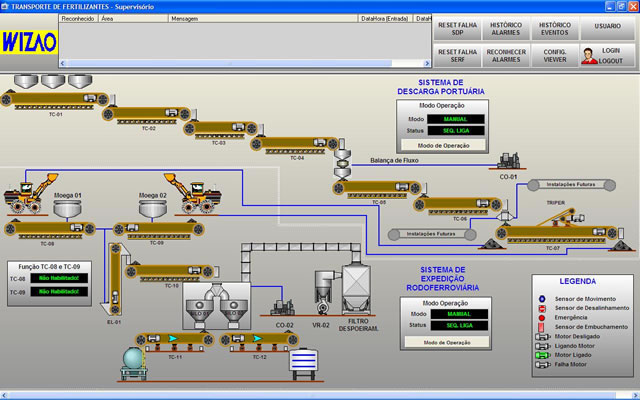Viewport: 640px width, 400px height.
Task: Select the TC-03 conveyor motor icon
Action: [x=238, y=127]
